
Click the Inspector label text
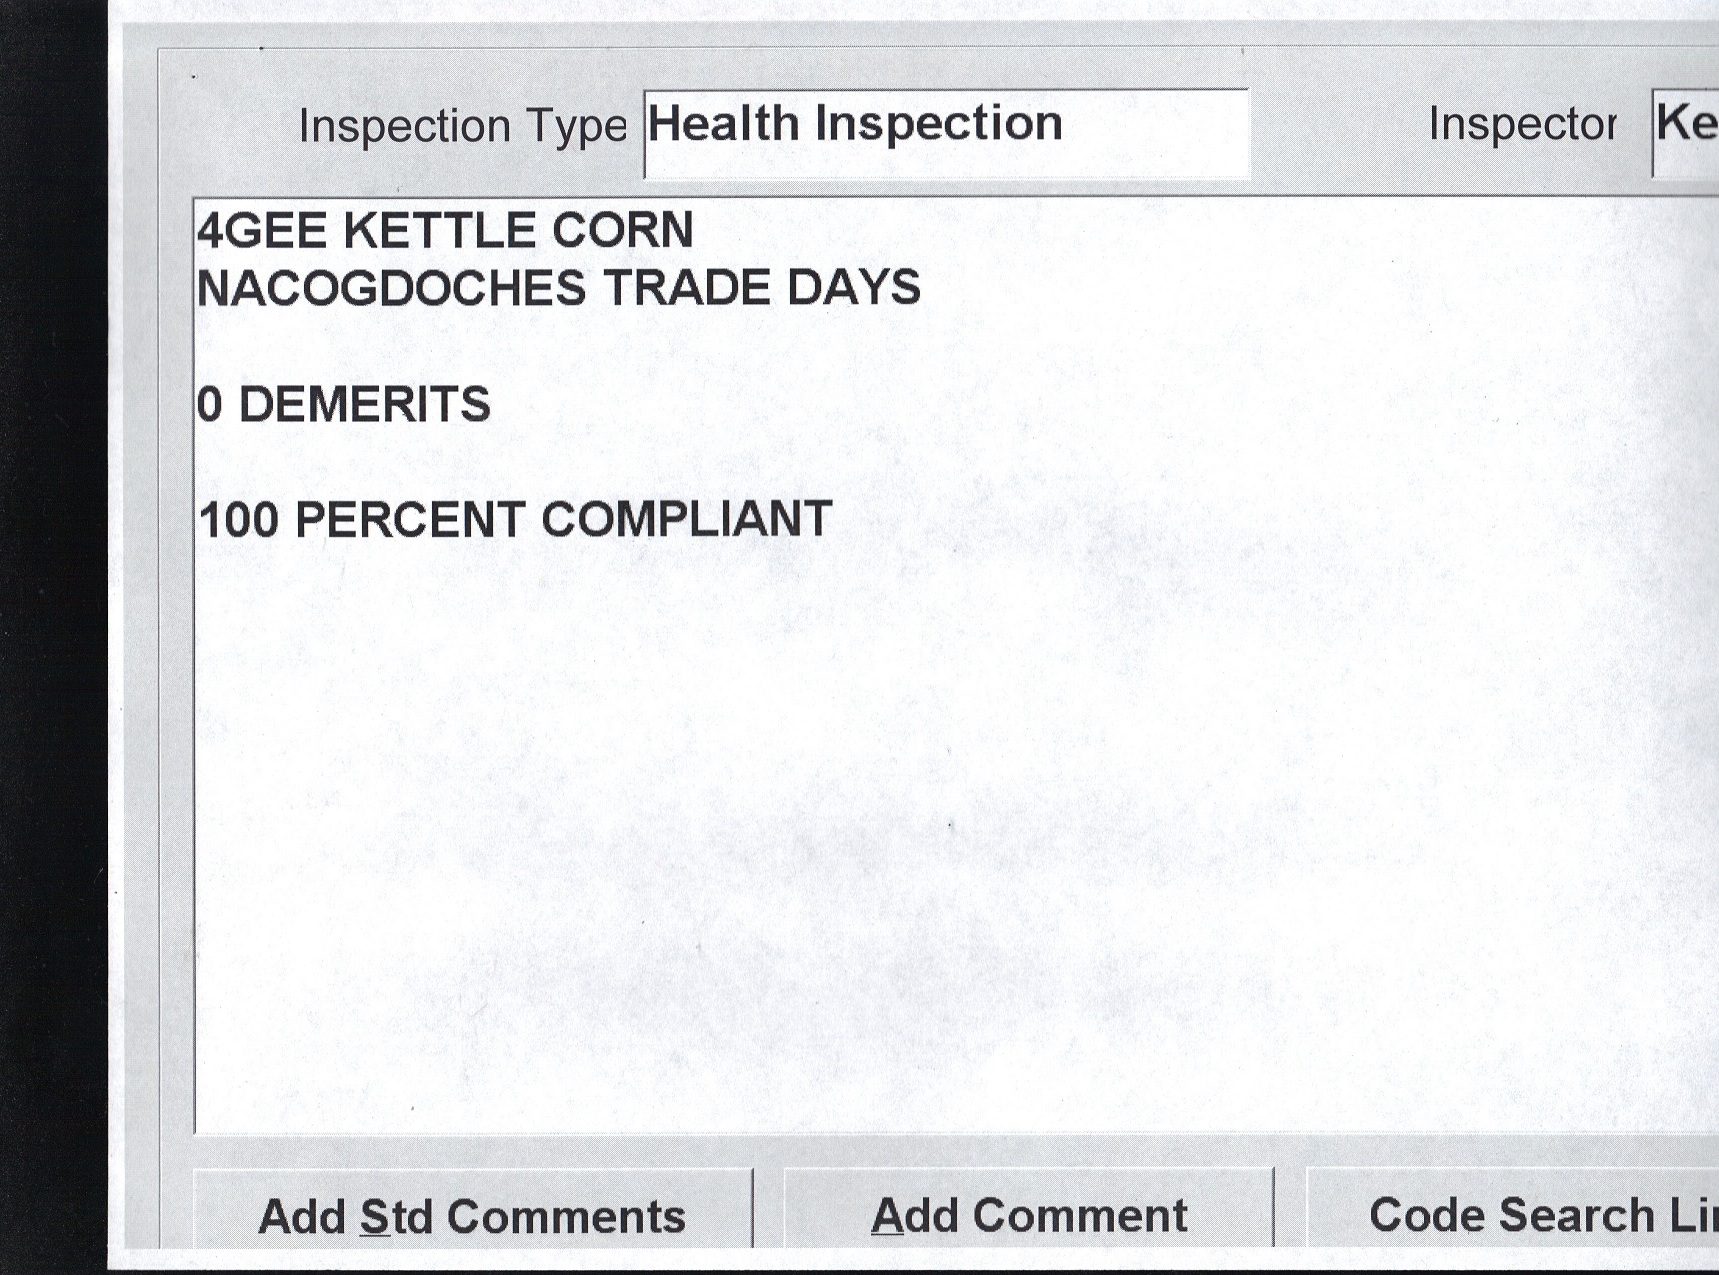coord(1521,125)
